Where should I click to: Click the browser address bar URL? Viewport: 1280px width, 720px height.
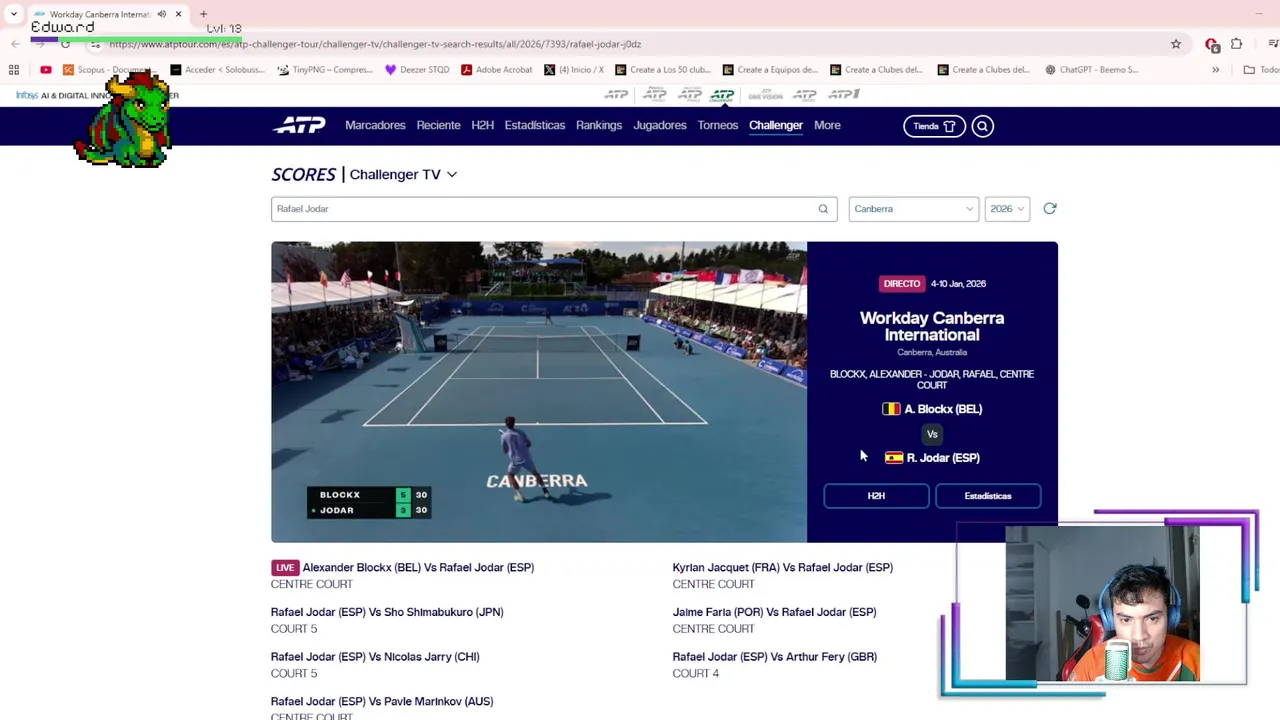click(x=375, y=44)
